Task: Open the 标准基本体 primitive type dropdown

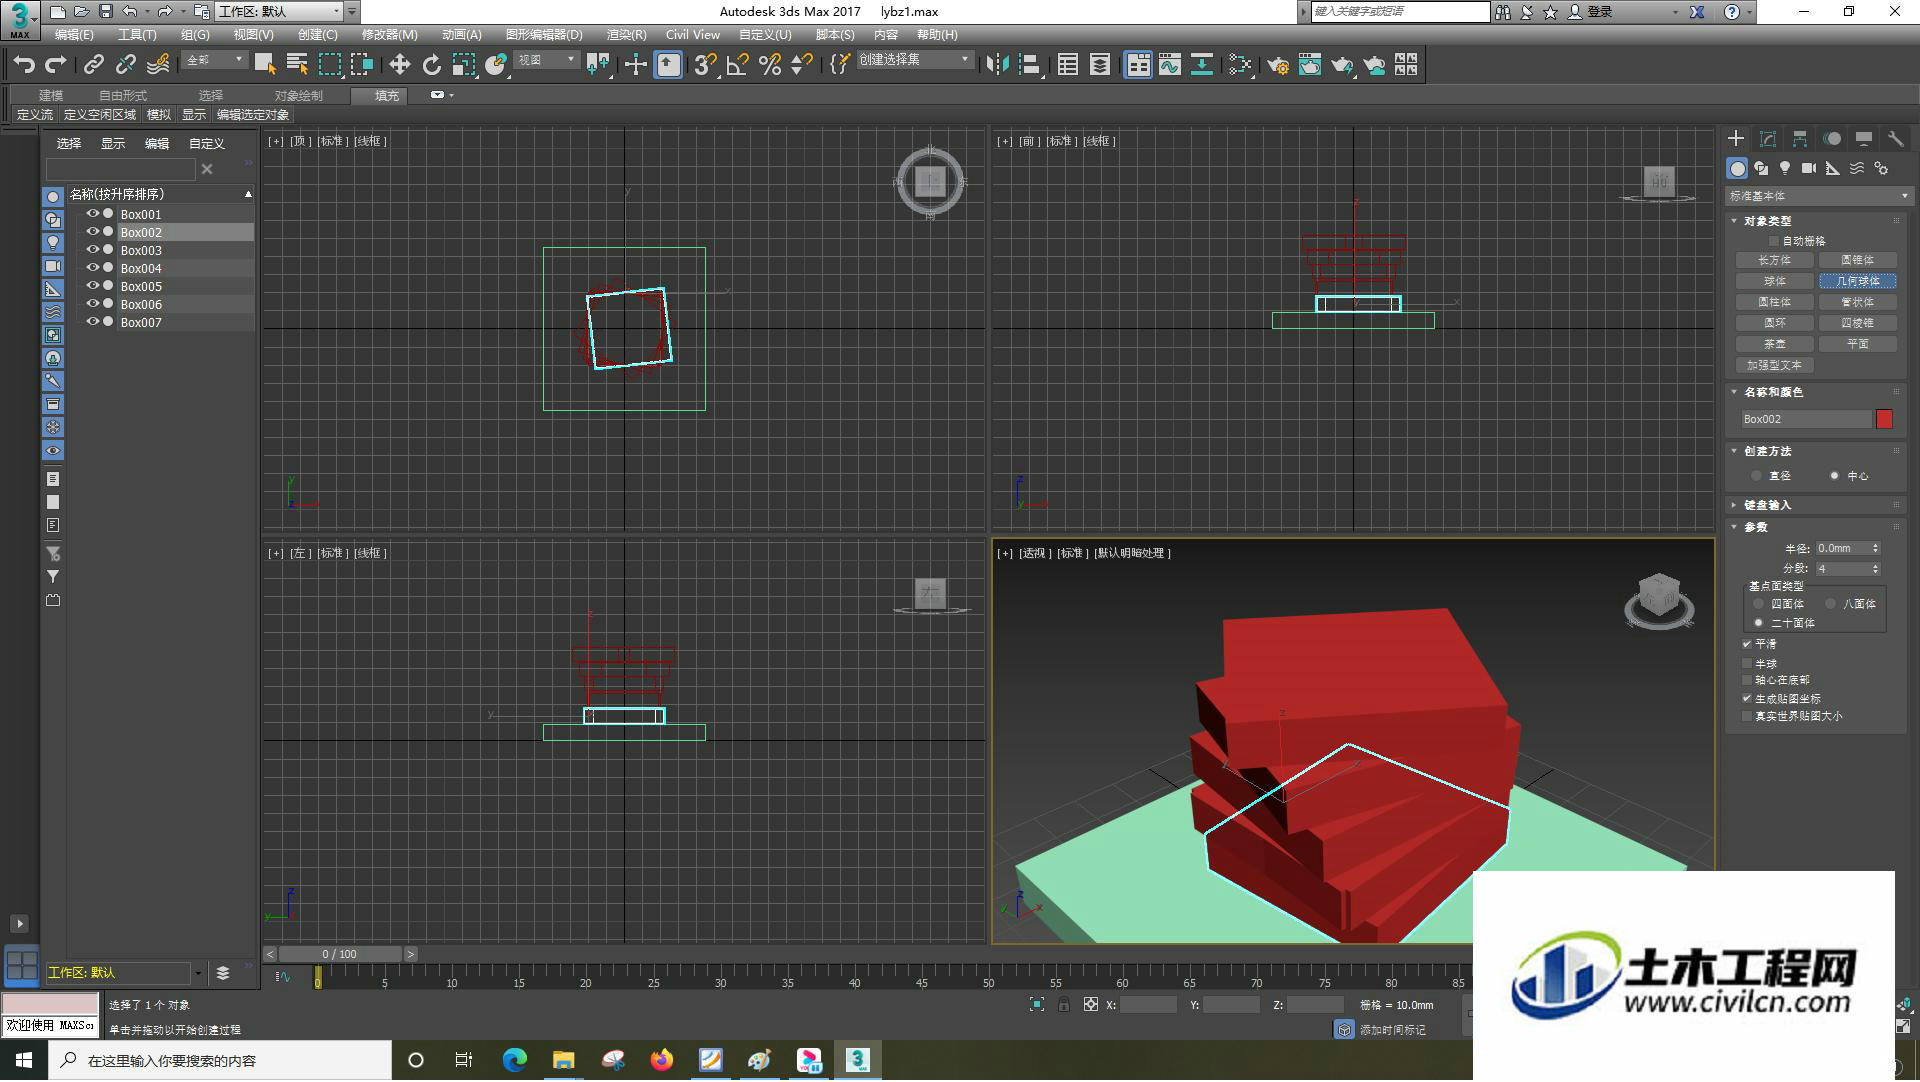Action: pos(1818,196)
